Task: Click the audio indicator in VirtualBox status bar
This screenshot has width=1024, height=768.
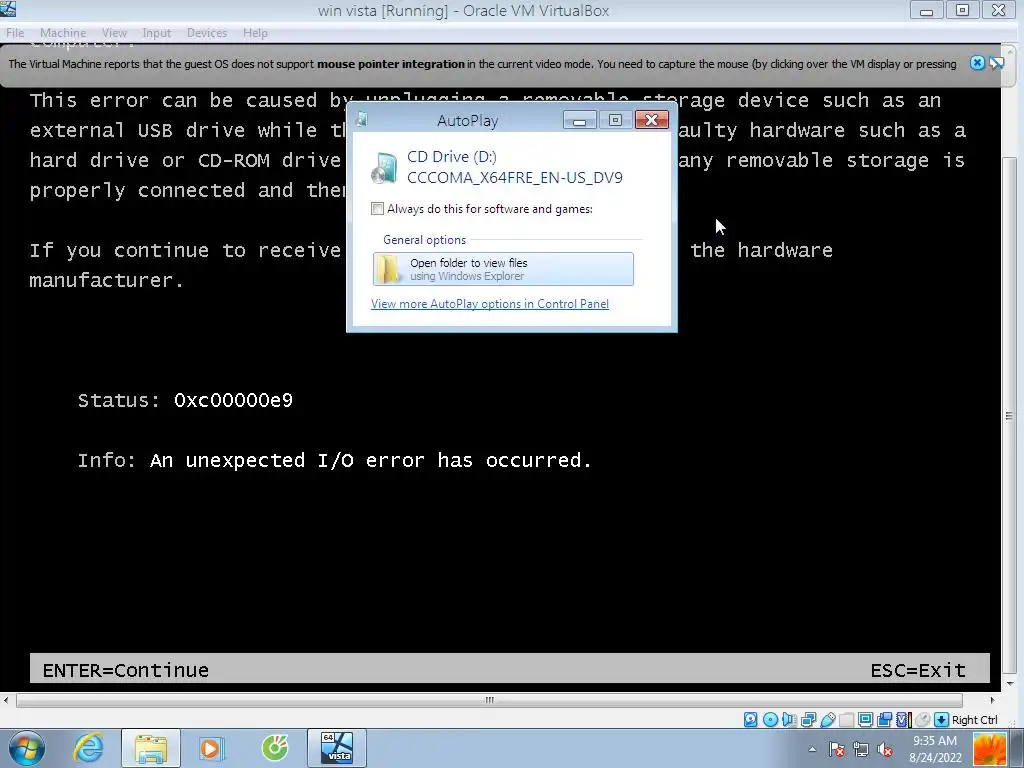Action: pos(789,720)
